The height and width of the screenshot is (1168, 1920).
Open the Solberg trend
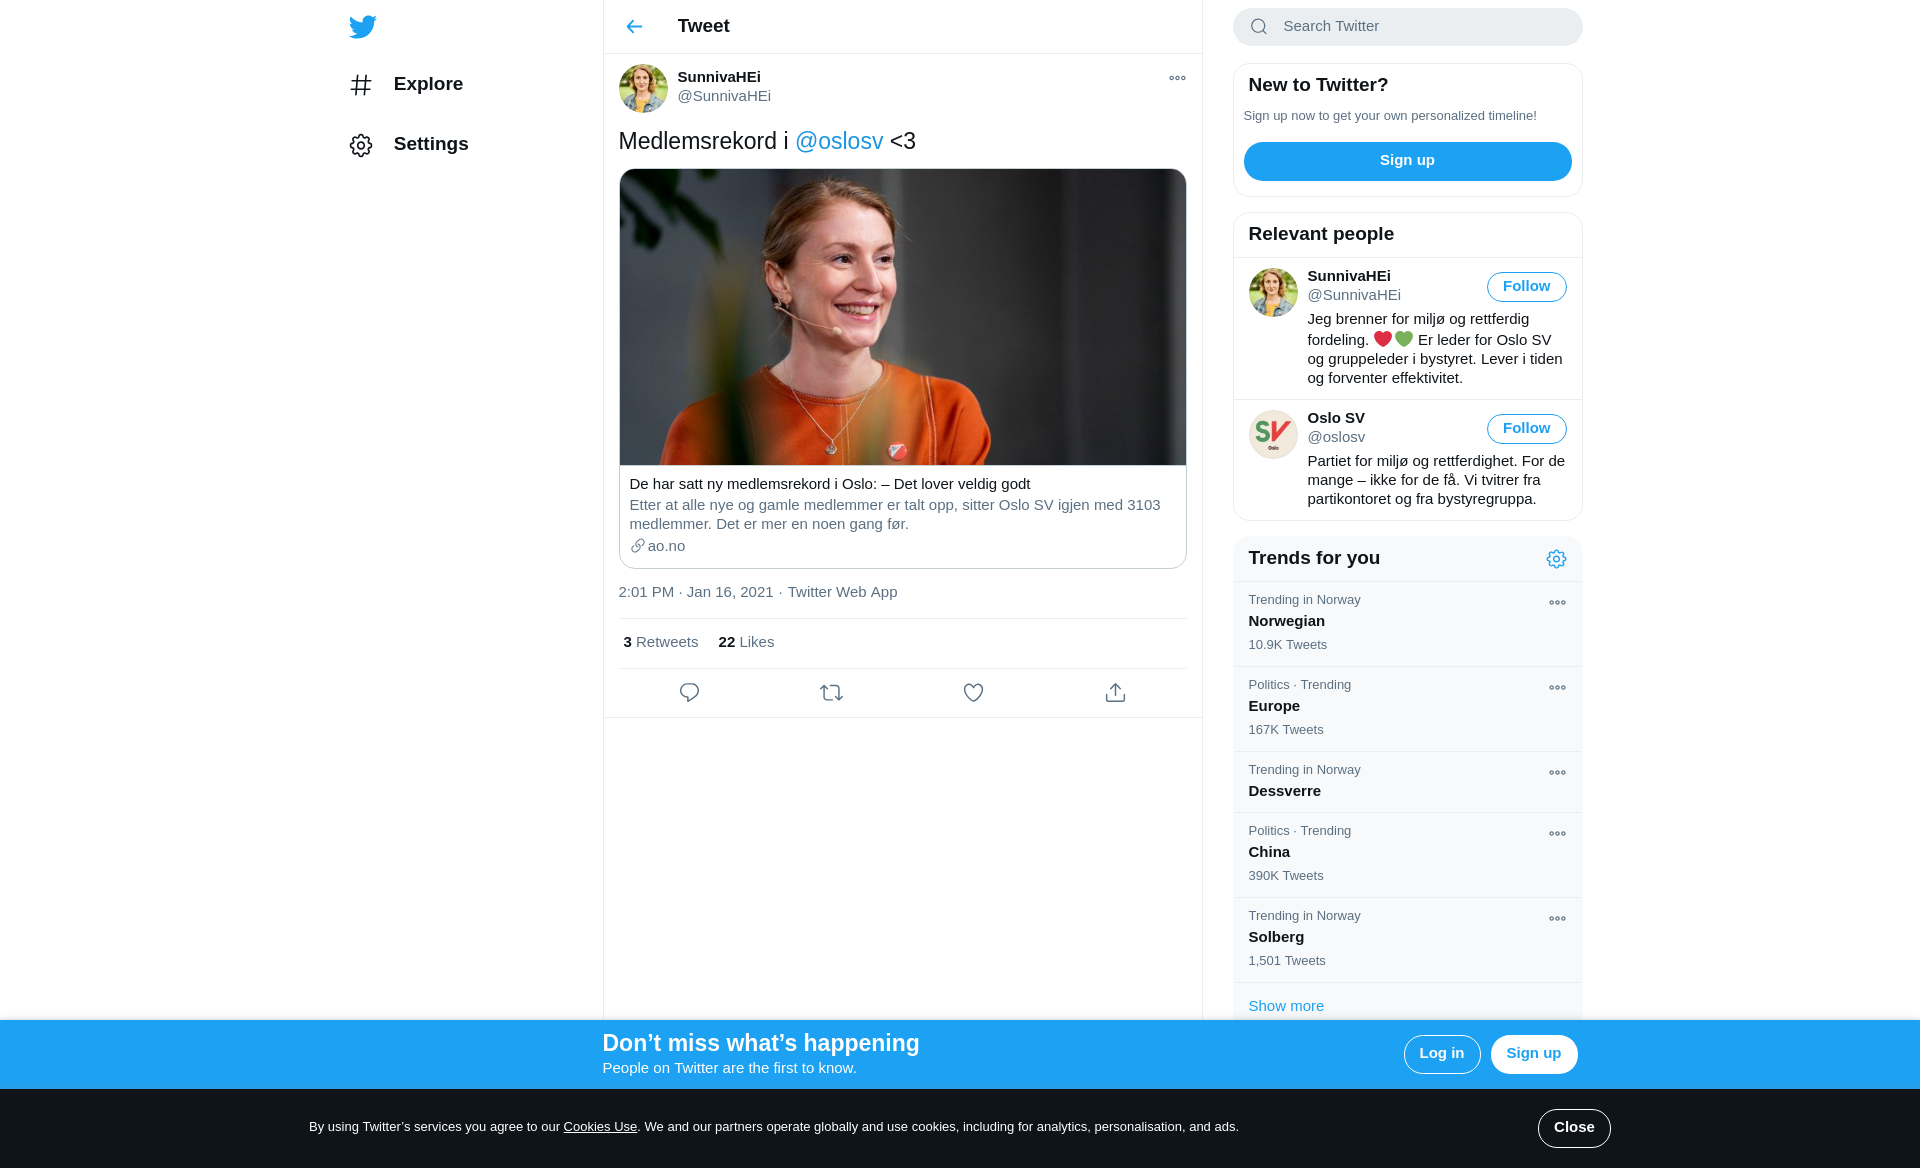click(x=1407, y=940)
